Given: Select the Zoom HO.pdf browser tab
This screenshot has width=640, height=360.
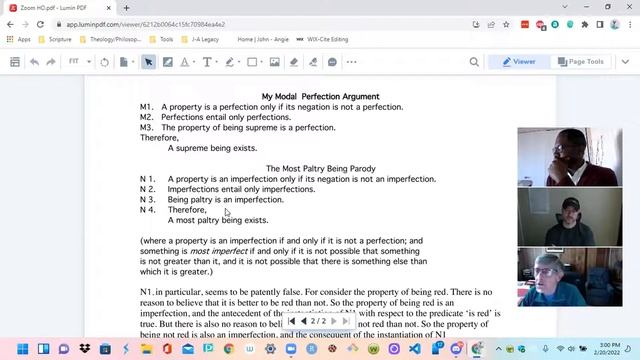Looking at the screenshot, I should click(60, 8).
